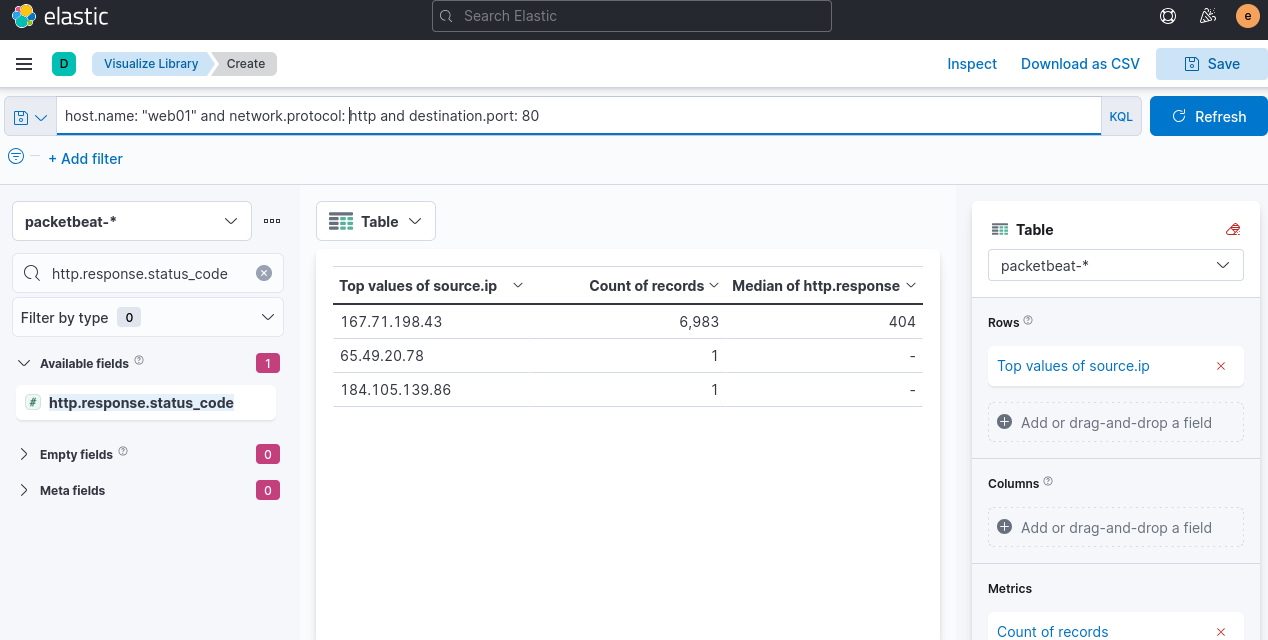Click the Inspect menu link
The width and height of the screenshot is (1268, 640).
click(971, 64)
